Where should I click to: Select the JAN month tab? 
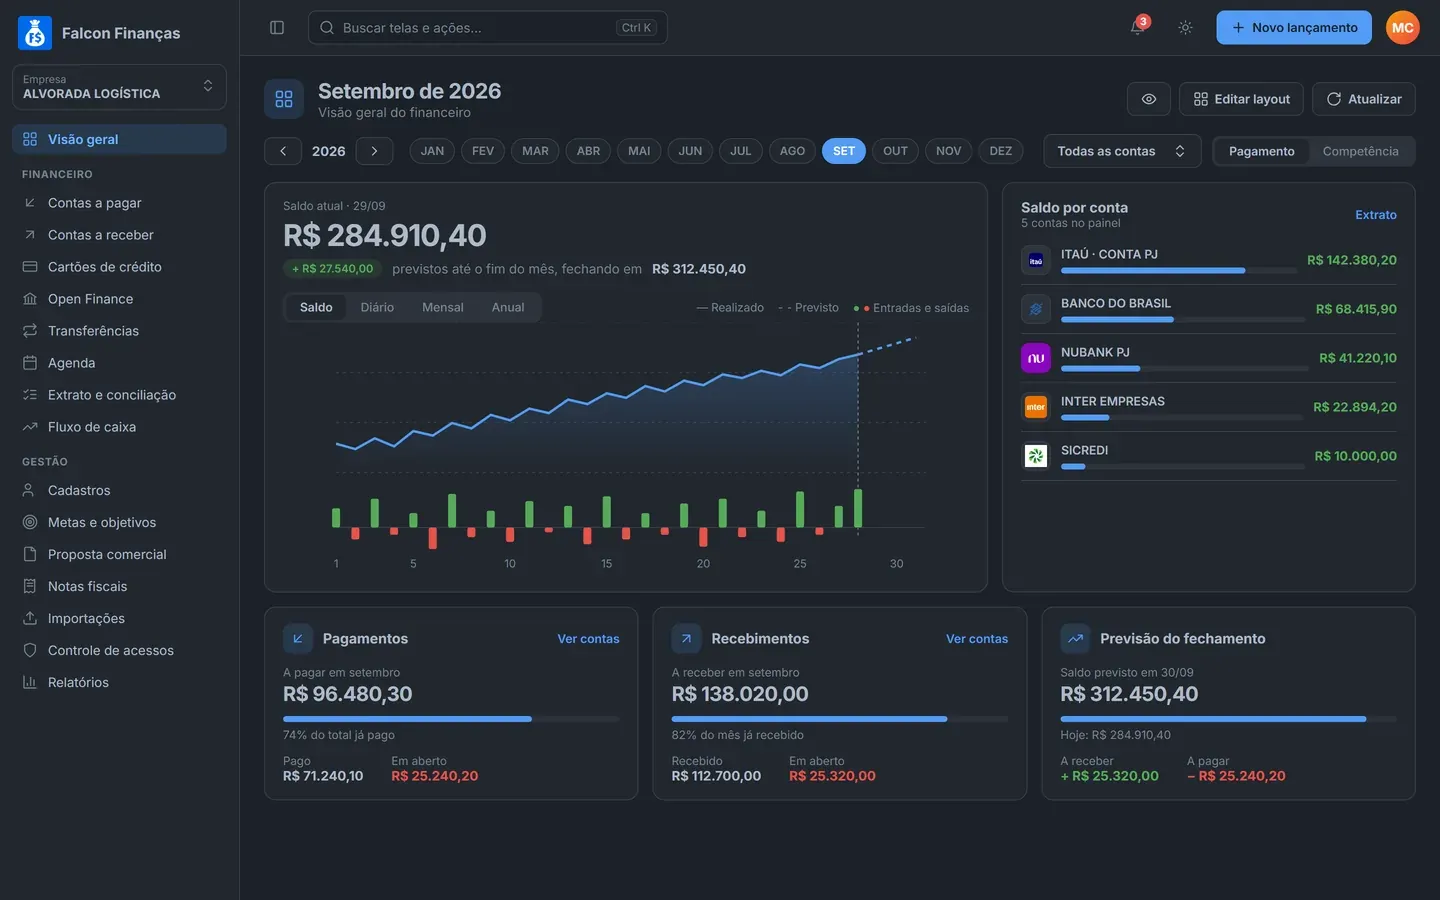(432, 151)
